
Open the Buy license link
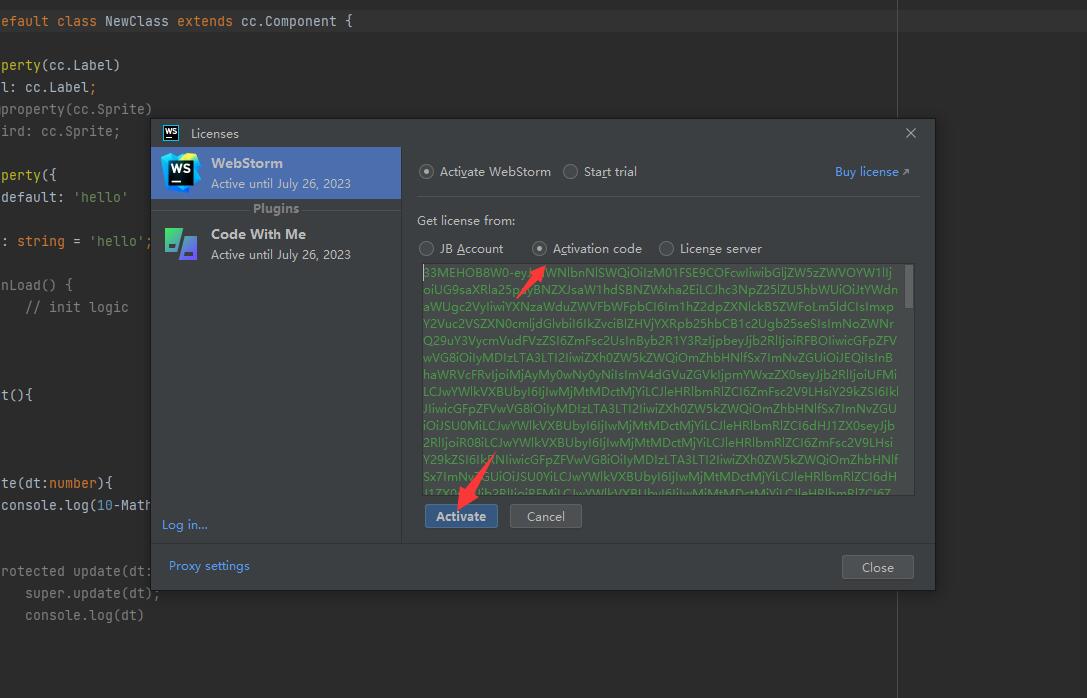click(x=871, y=172)
